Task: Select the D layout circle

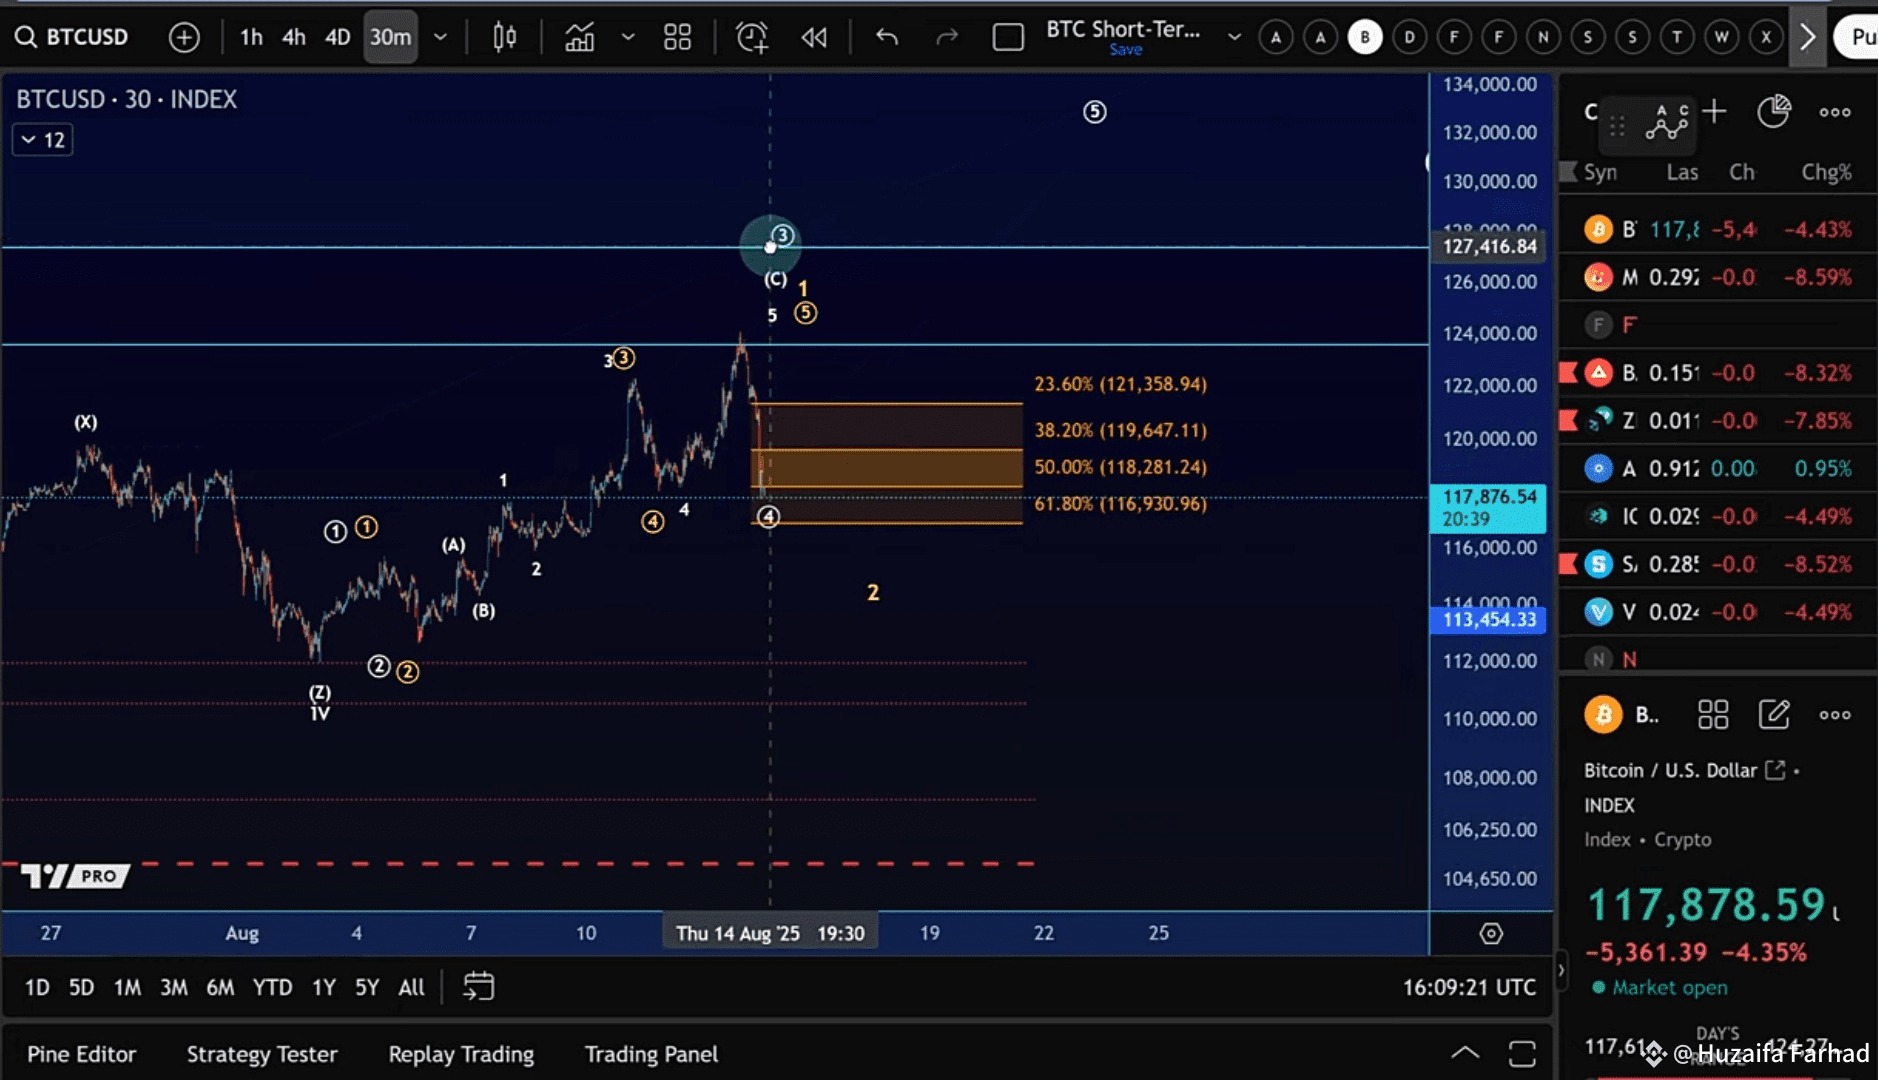Action: point(1409,37)
